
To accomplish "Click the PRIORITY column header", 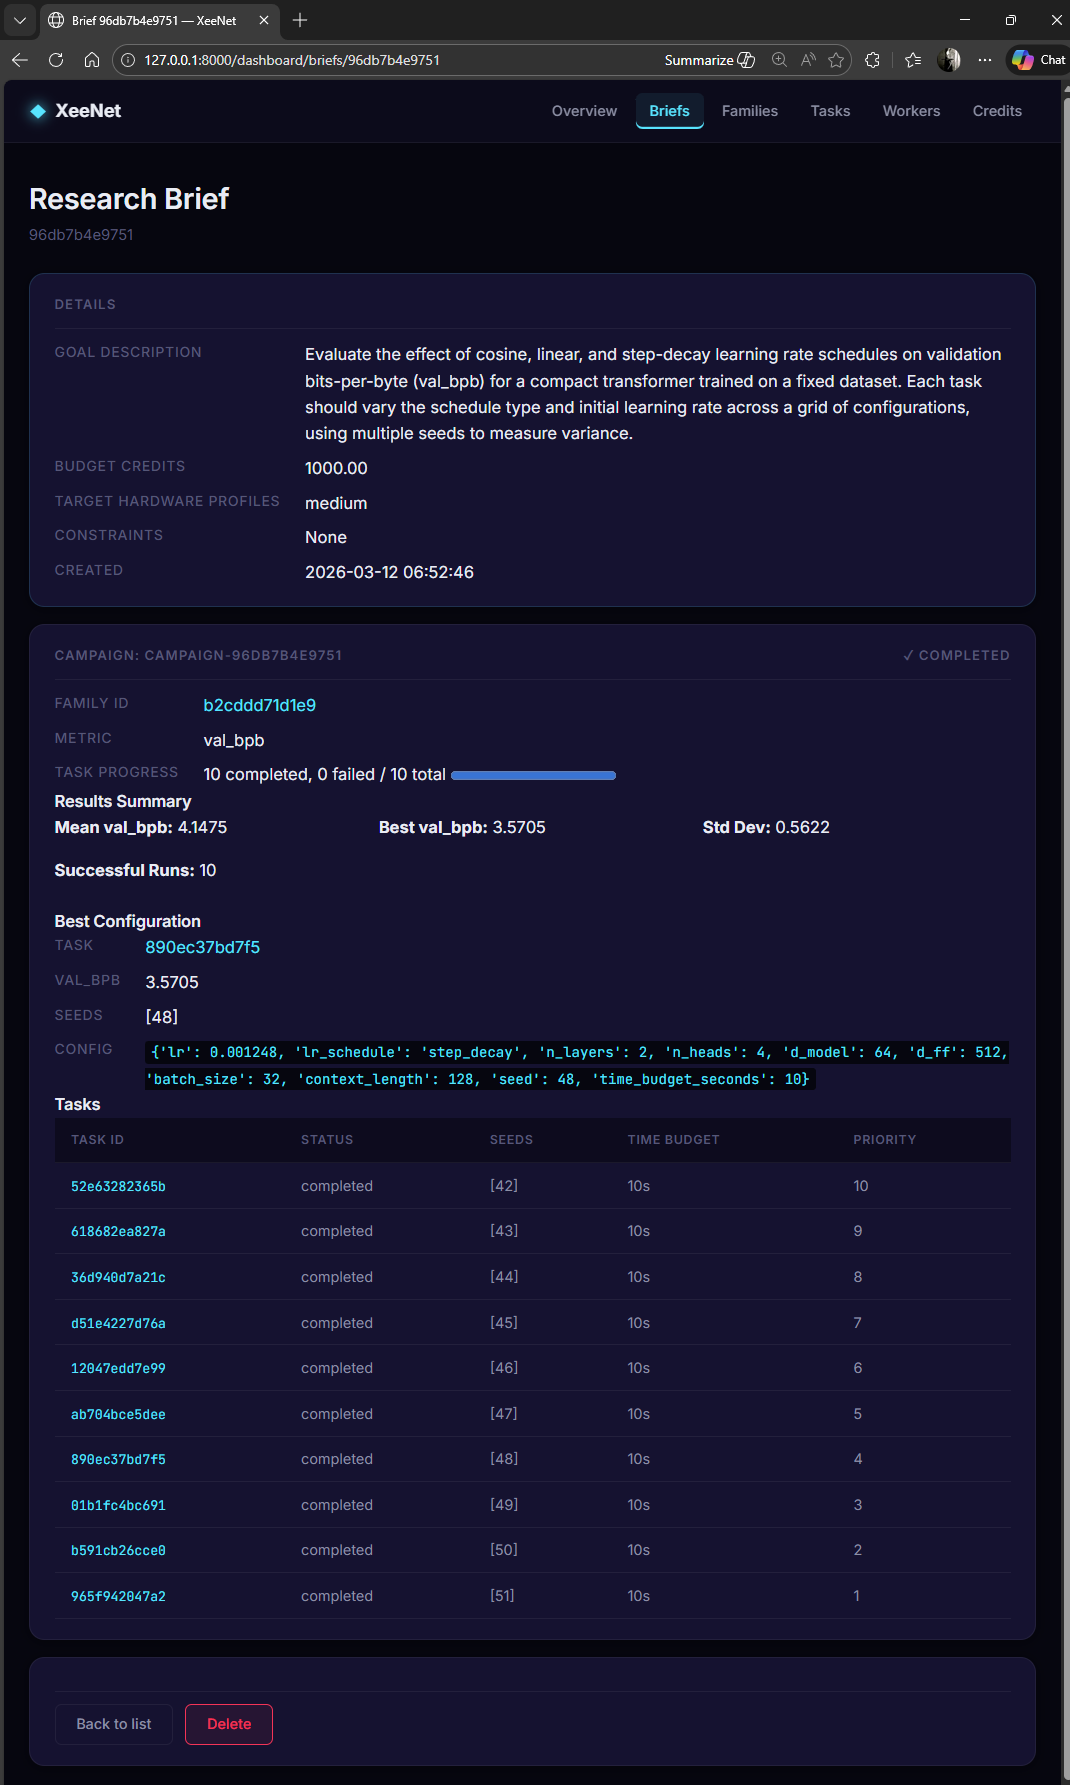I will (x=884, y=1140).
